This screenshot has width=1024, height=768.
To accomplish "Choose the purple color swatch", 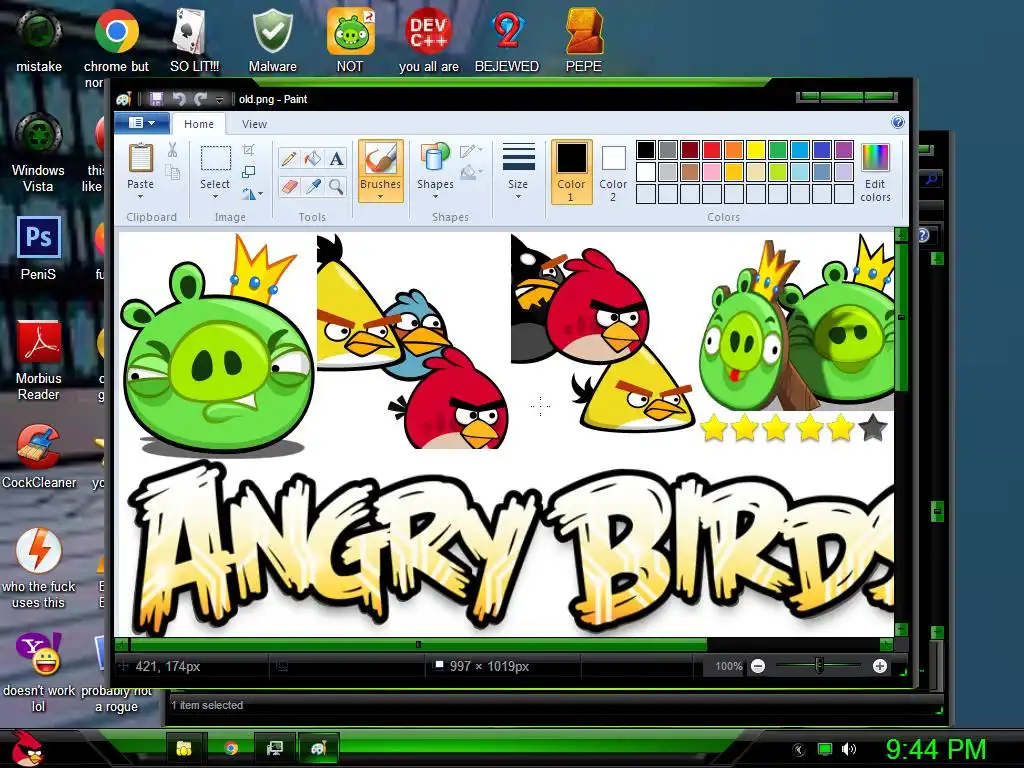I will (844, 150).
